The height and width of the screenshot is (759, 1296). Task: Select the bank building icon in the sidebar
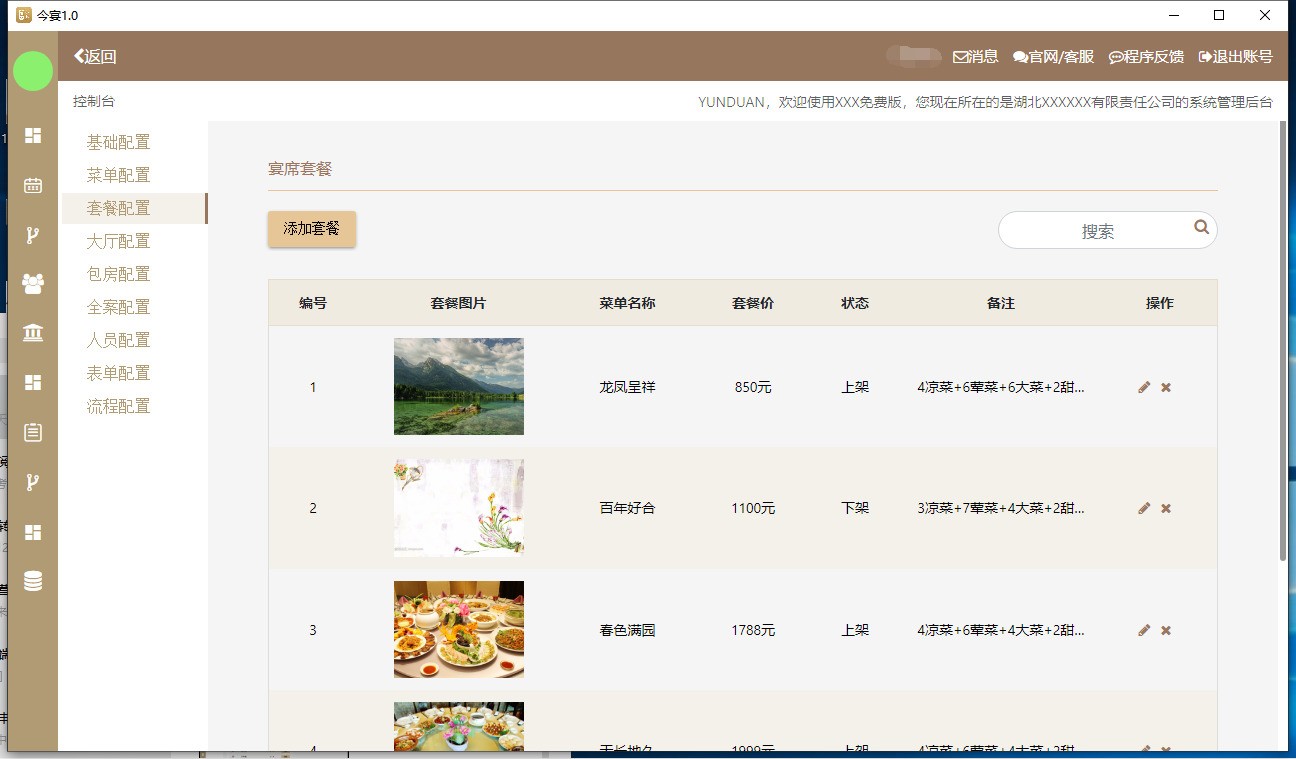tap(33, 333)
